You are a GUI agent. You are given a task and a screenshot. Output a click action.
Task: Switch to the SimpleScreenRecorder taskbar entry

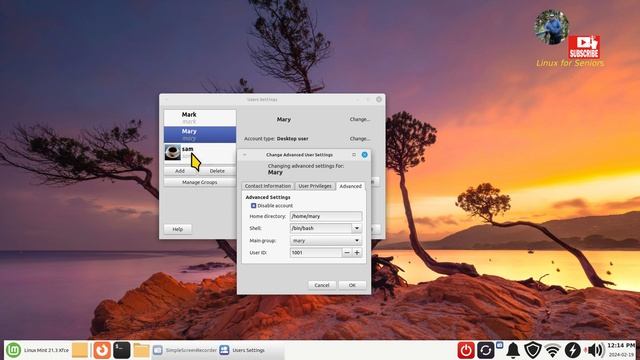click(x=185, y=350)
